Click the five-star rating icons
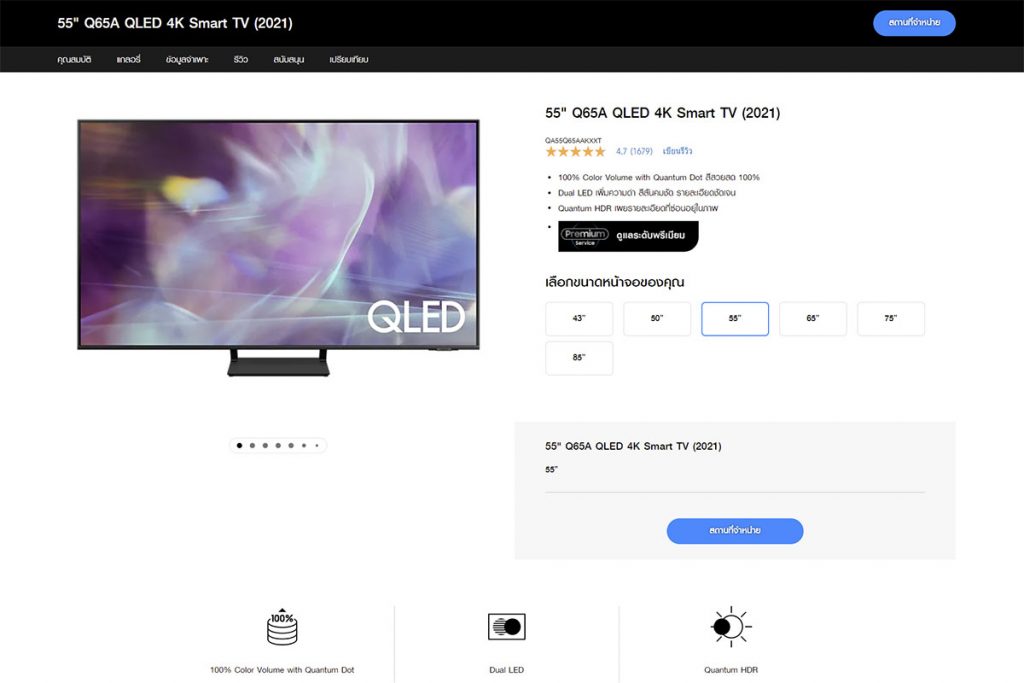The height and width of the screenshot is (683, 1024). [575, 151]
